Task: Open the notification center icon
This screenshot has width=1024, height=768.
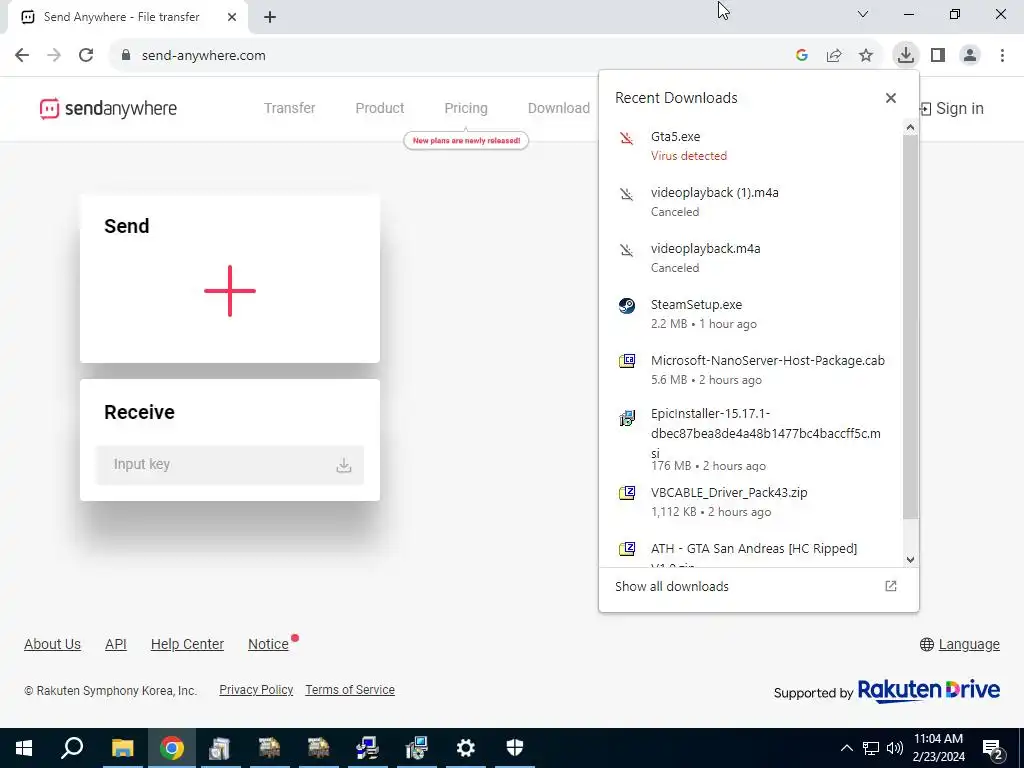Action: [993, 749]
